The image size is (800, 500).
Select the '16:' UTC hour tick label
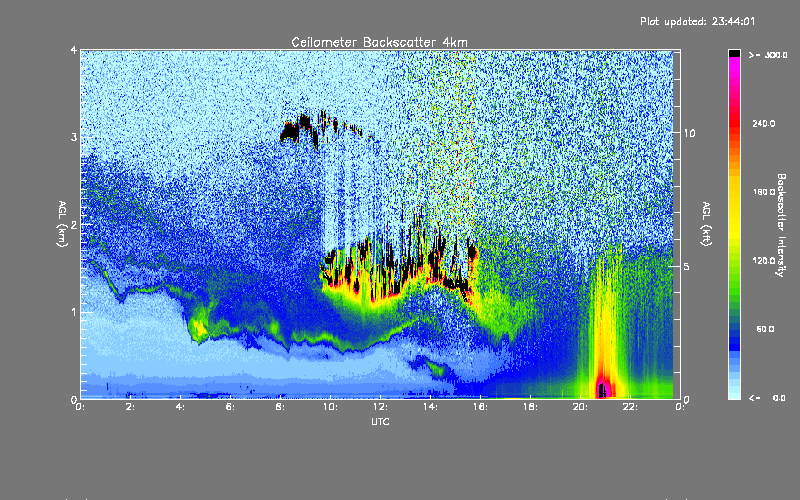click(480, 407)
